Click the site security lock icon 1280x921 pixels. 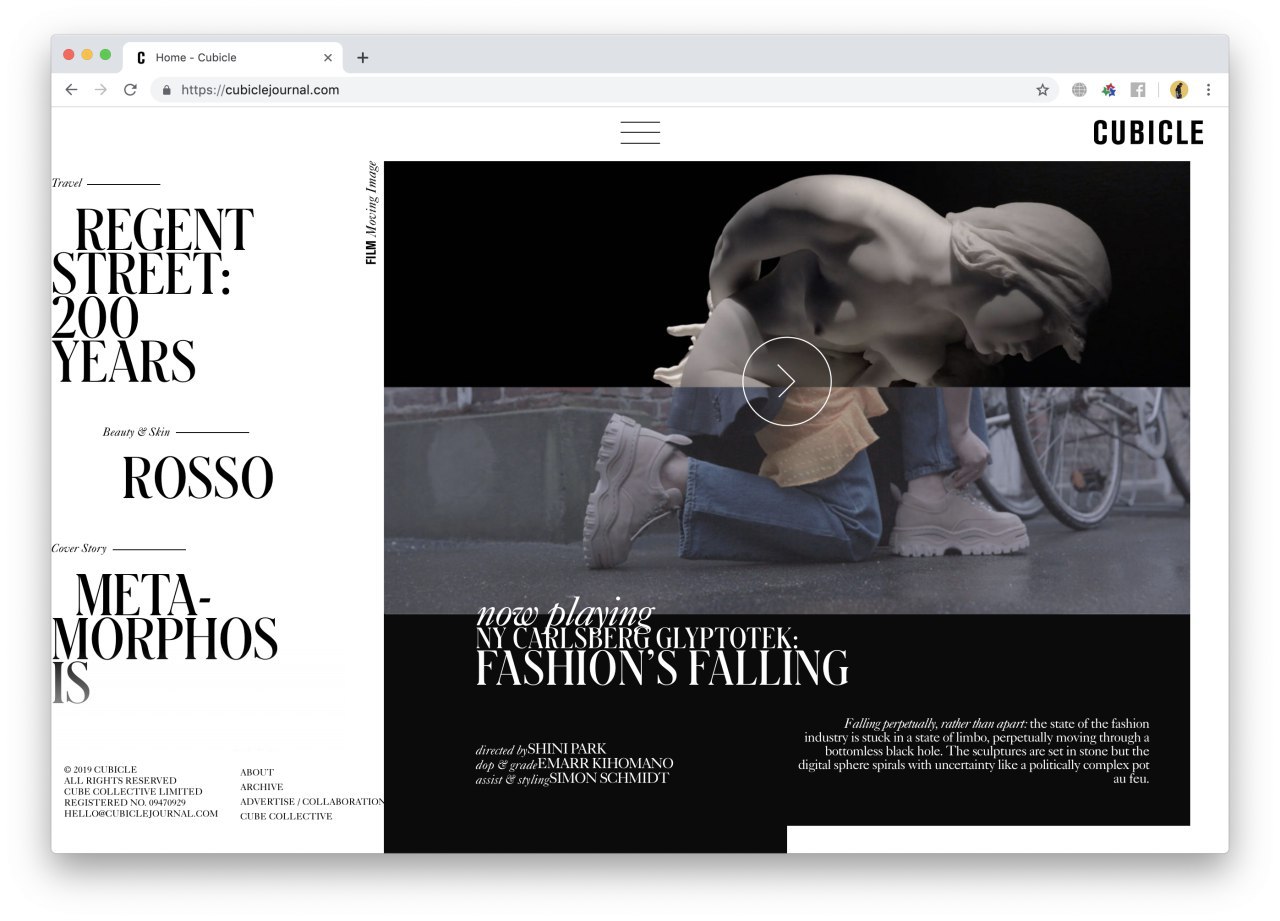pos(166,90)
